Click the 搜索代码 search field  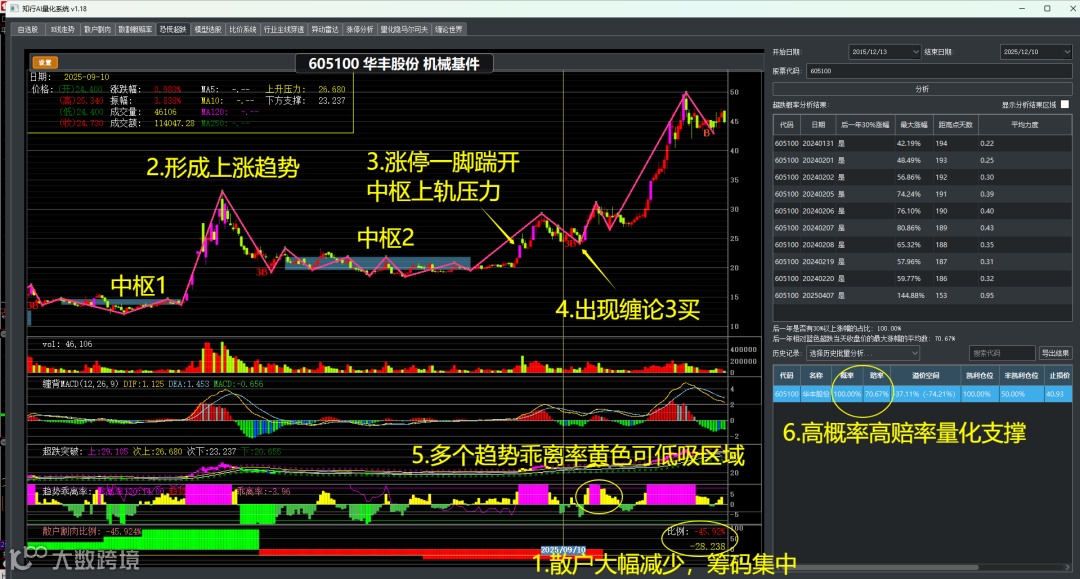[1002, 353]
